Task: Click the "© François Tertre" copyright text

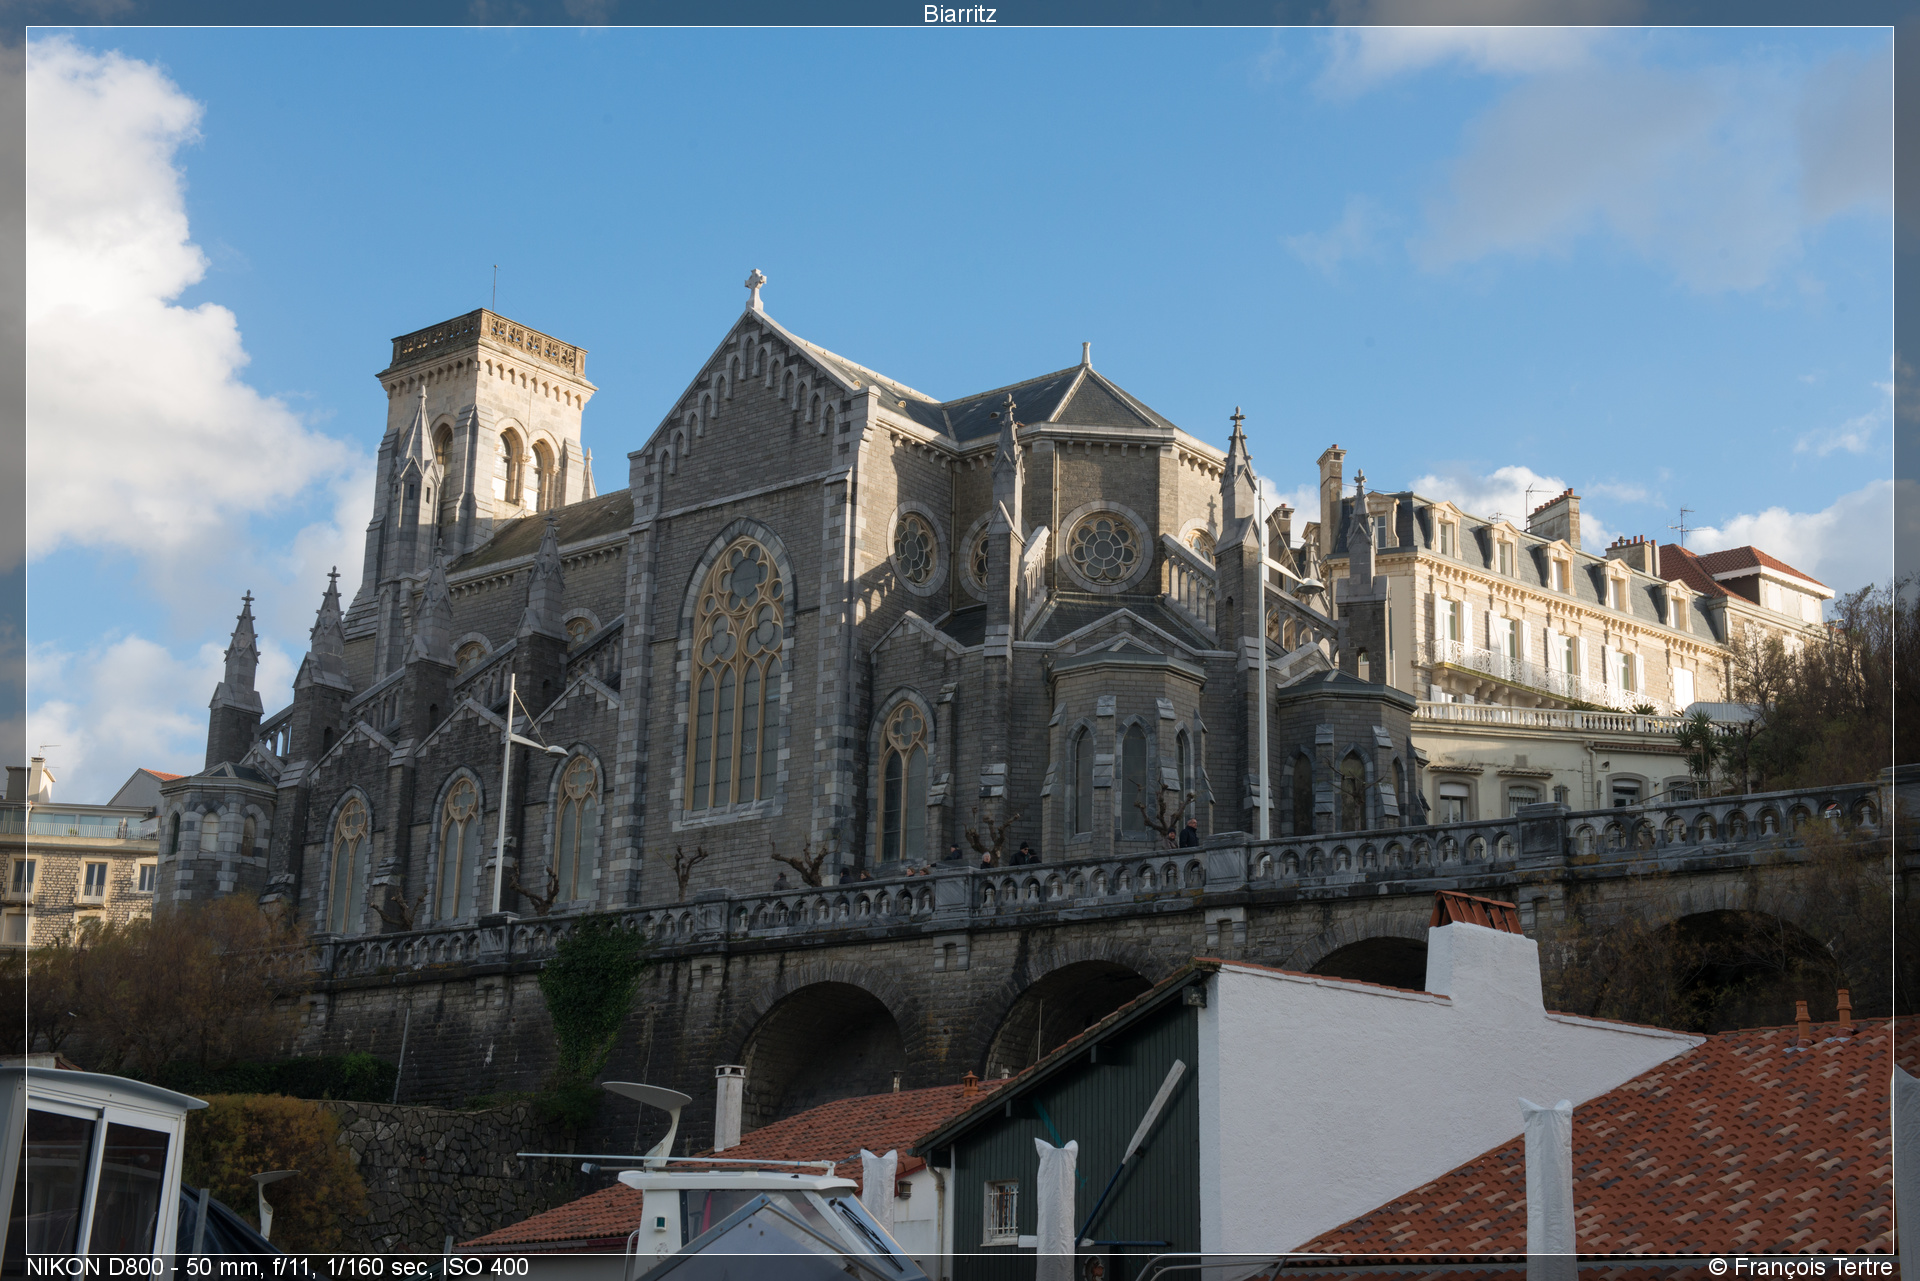Action: pos(1800,1267)
